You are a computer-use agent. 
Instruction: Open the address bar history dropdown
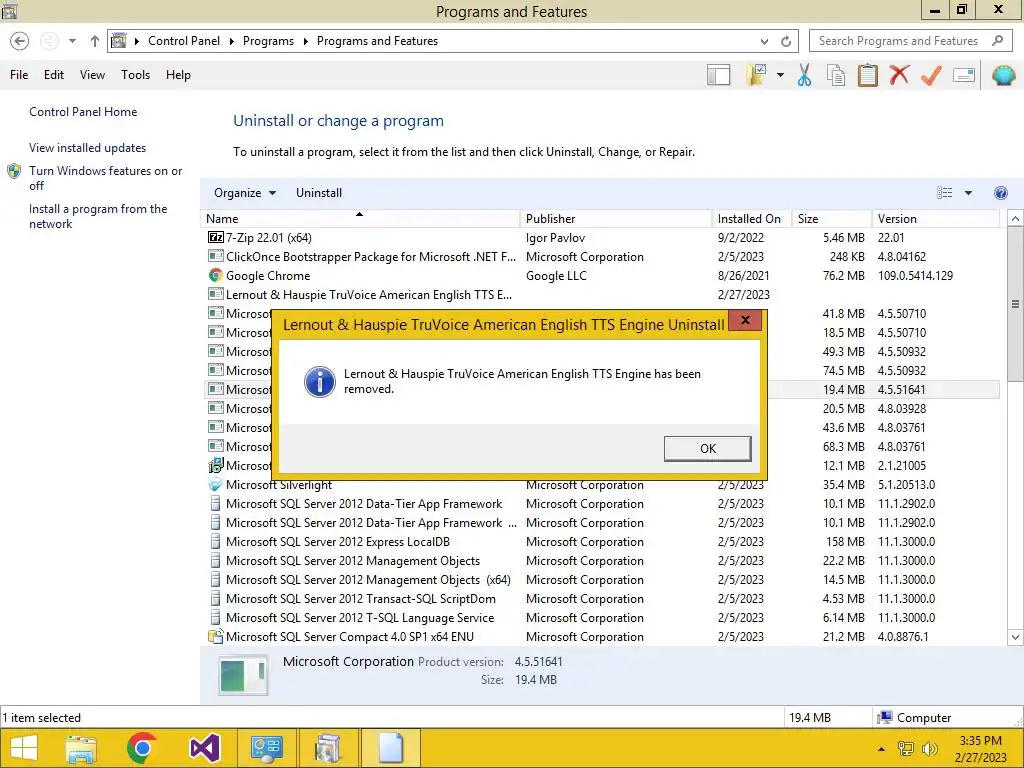764,41
